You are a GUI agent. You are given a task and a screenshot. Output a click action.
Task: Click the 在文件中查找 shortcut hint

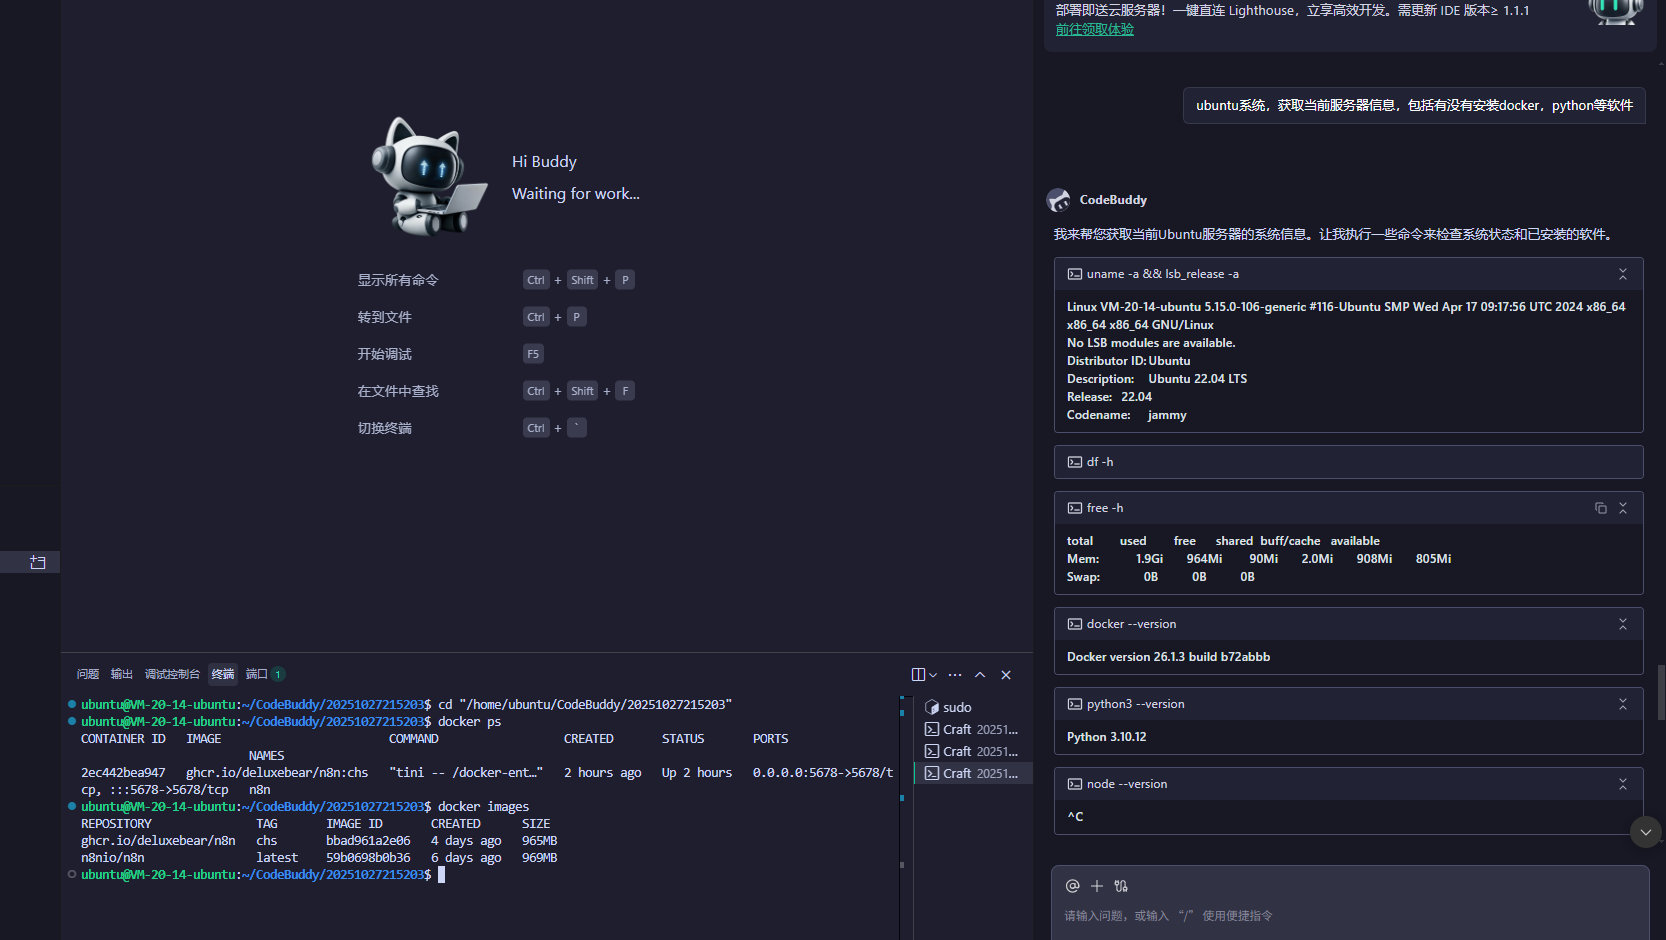click(x=398, y=391)
